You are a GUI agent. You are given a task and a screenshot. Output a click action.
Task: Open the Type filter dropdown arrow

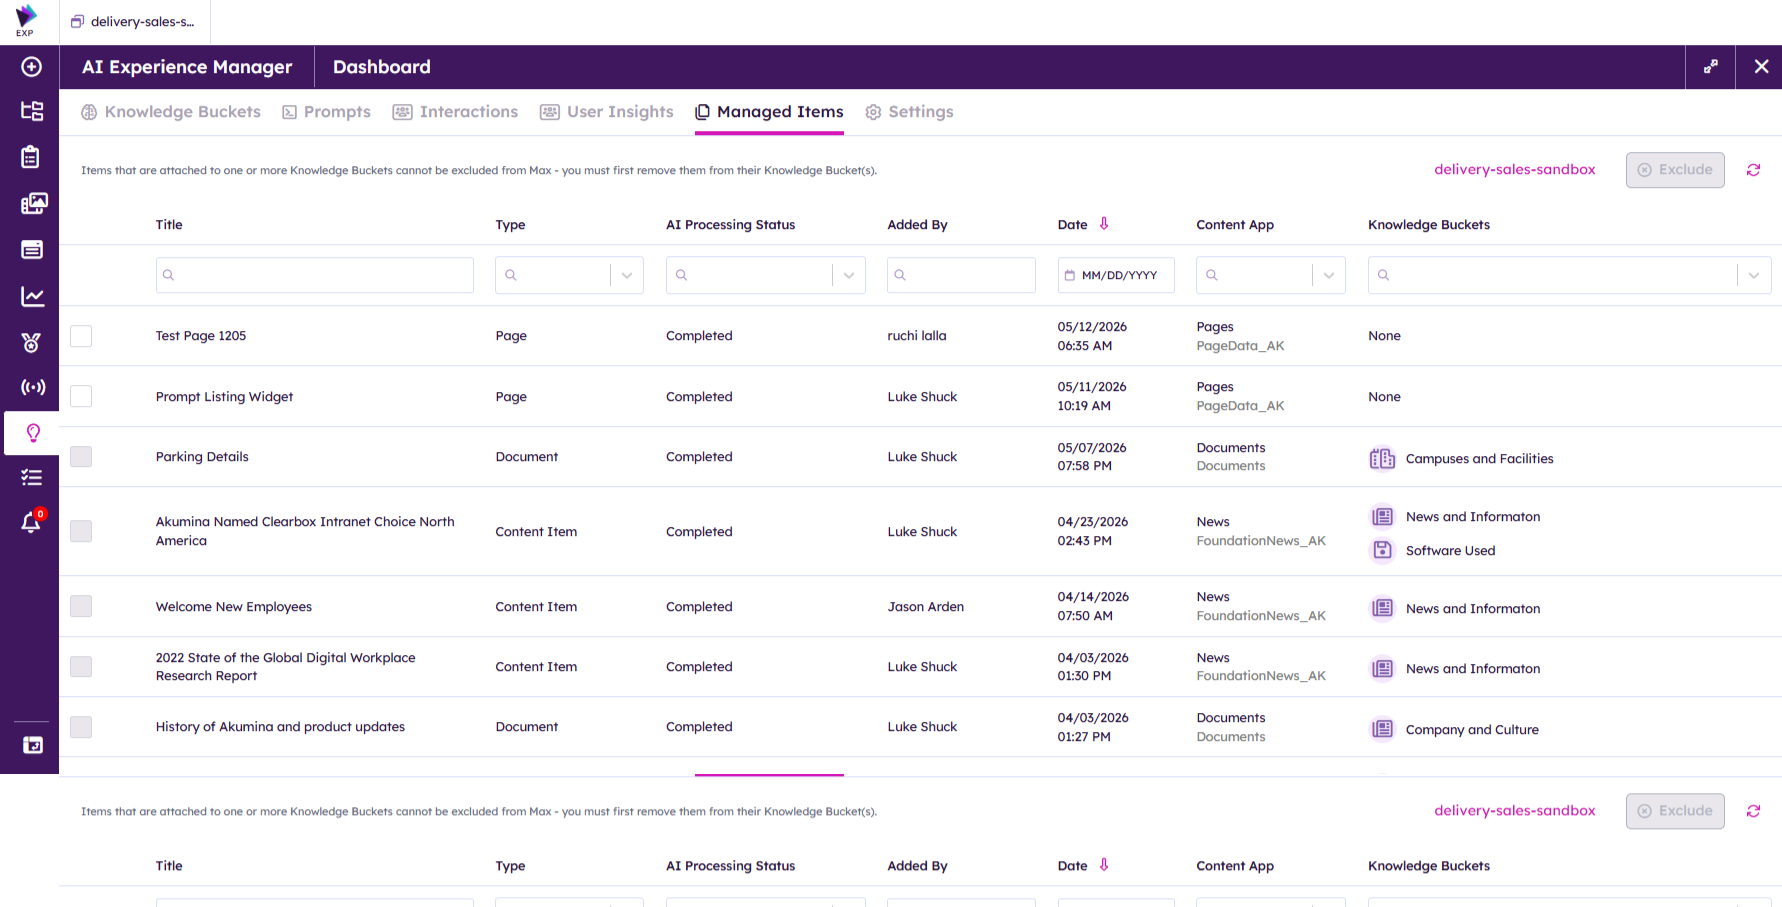627,275
